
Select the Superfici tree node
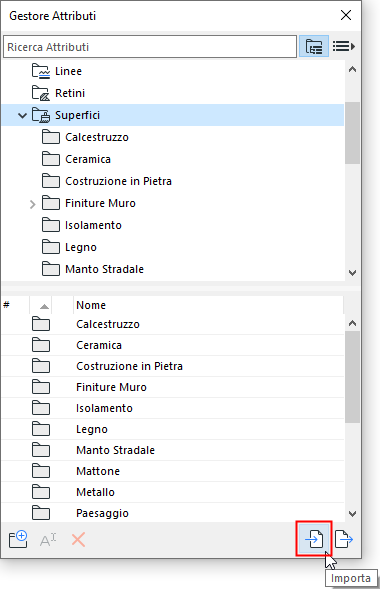173,115
